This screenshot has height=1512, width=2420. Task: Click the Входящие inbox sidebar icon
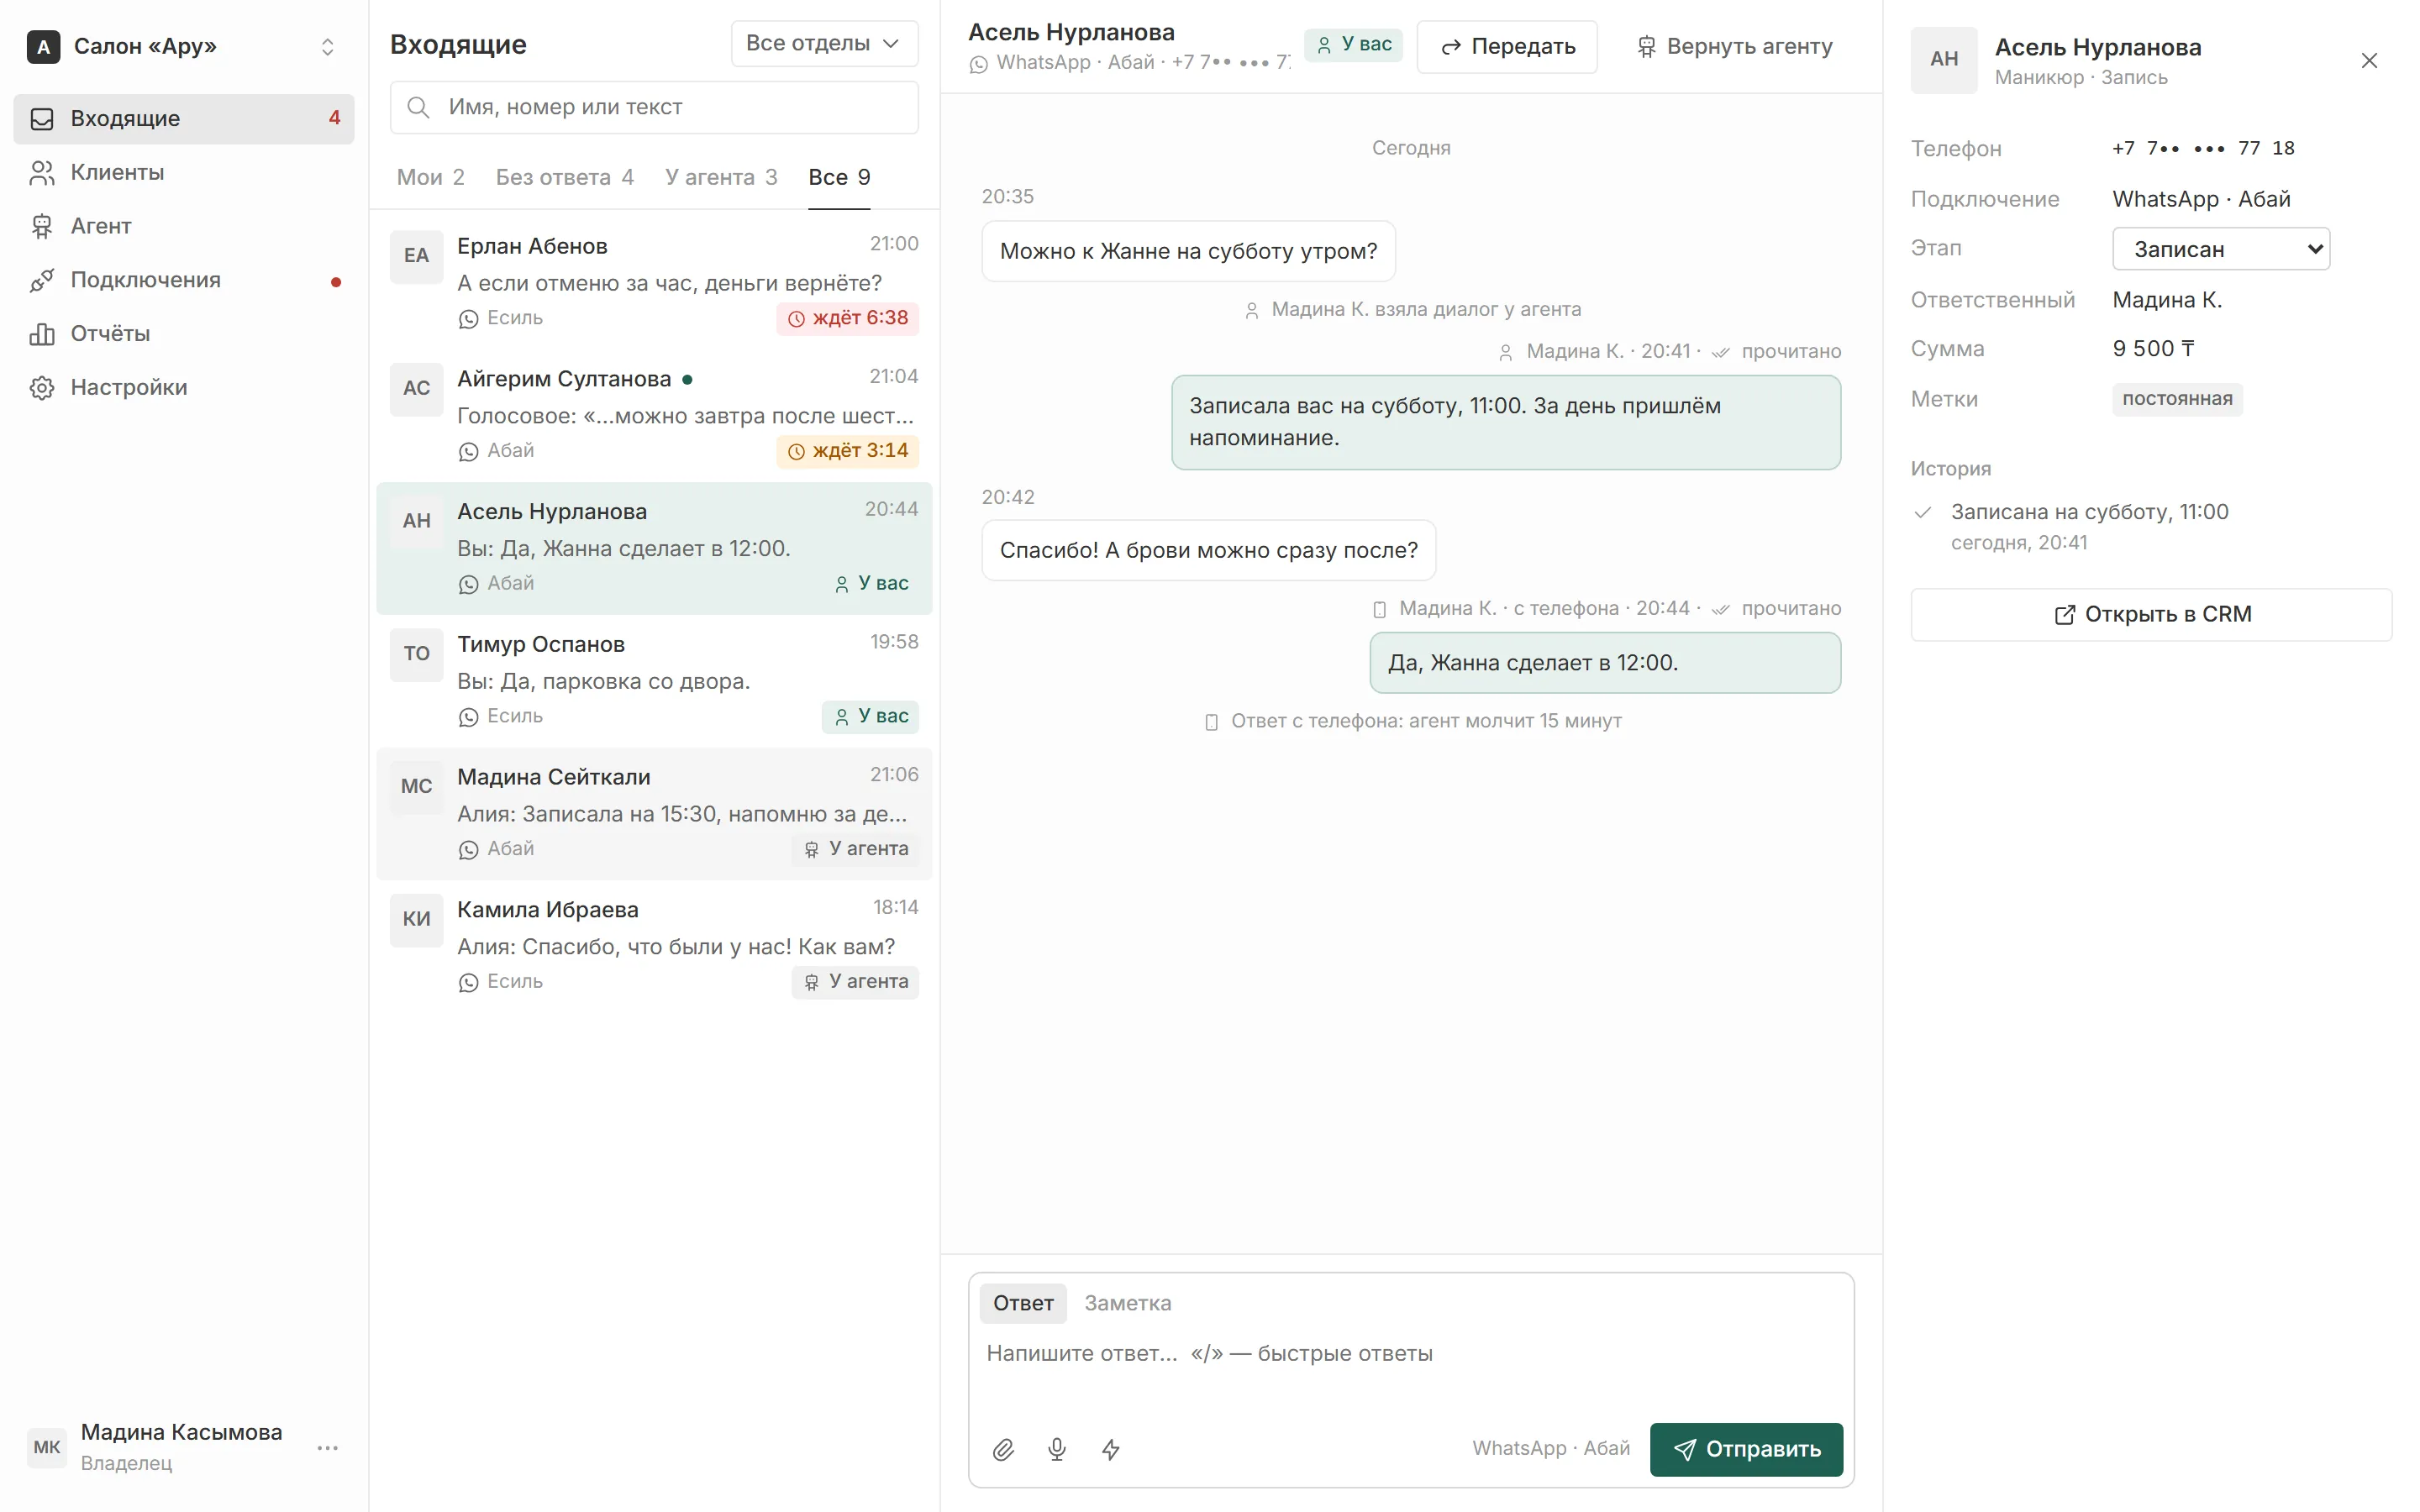pyautogui.click(x=42, y=119)
